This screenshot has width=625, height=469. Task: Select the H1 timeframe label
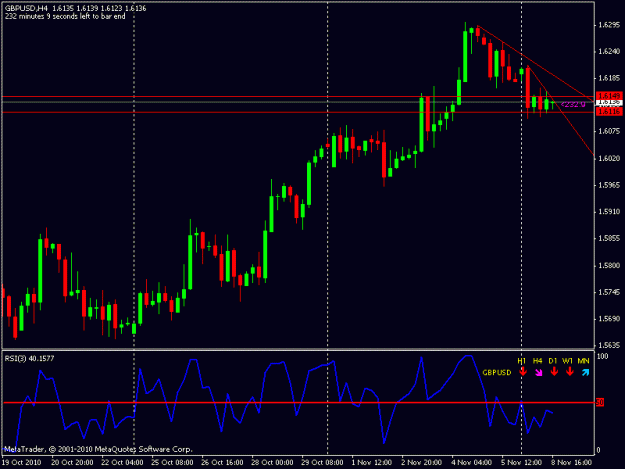tap(521, 361)
